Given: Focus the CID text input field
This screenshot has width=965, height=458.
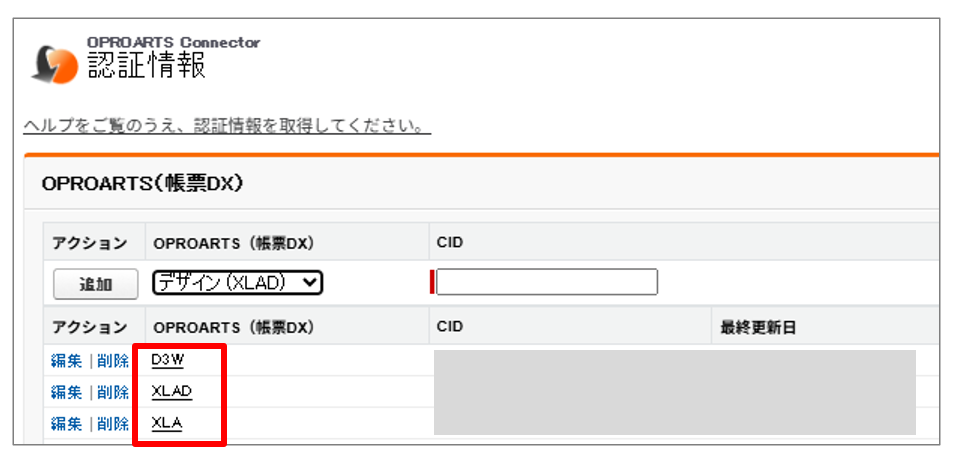Looking at the screenshot, I should [x=547, y=283].
